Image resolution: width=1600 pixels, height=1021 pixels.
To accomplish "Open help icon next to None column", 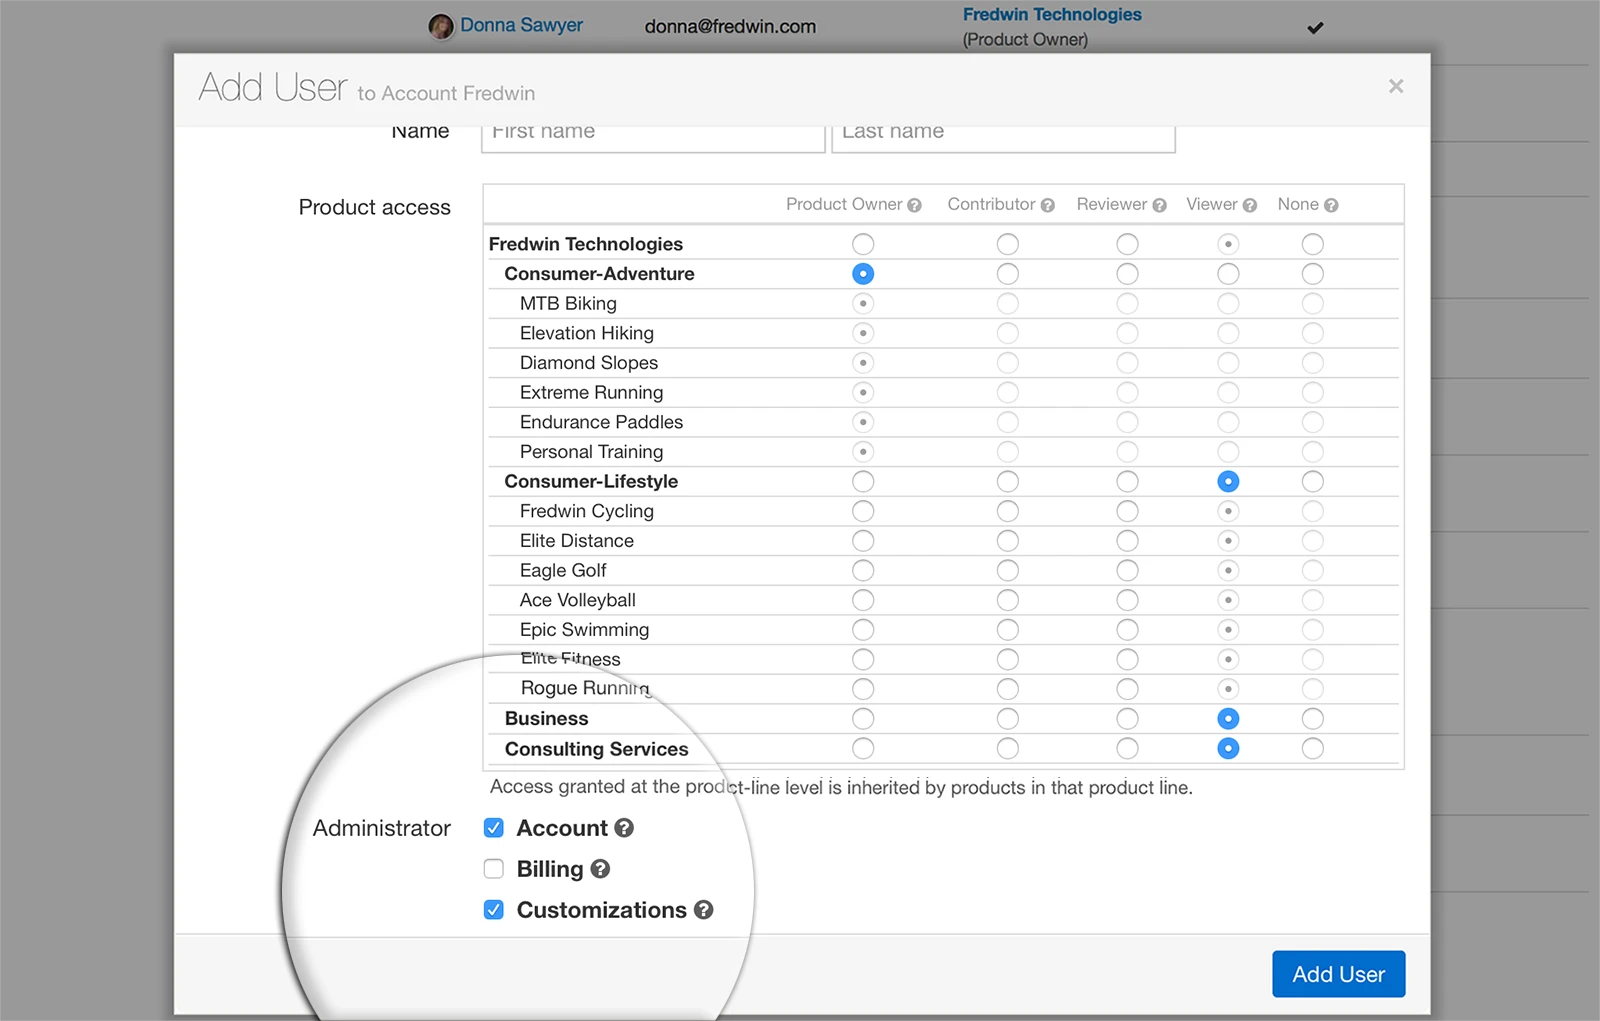I will (x=1331, y=205).
